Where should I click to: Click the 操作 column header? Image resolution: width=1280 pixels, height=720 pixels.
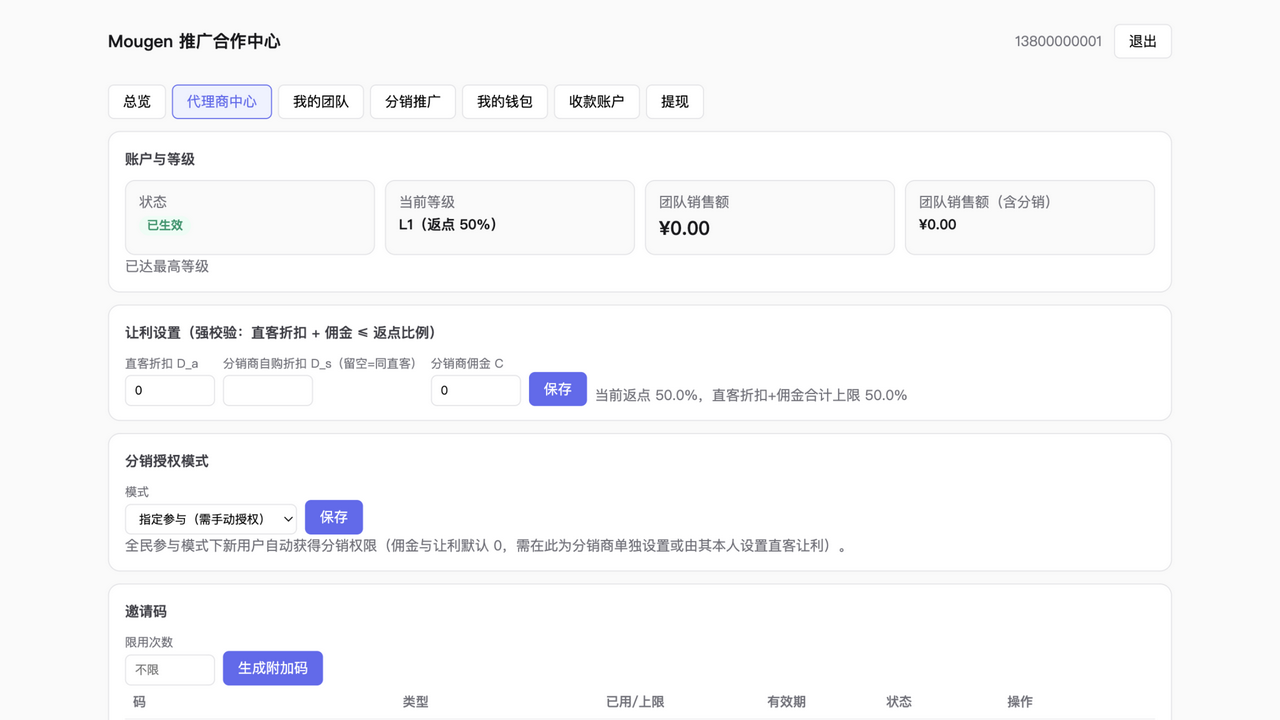[1020, 702]
